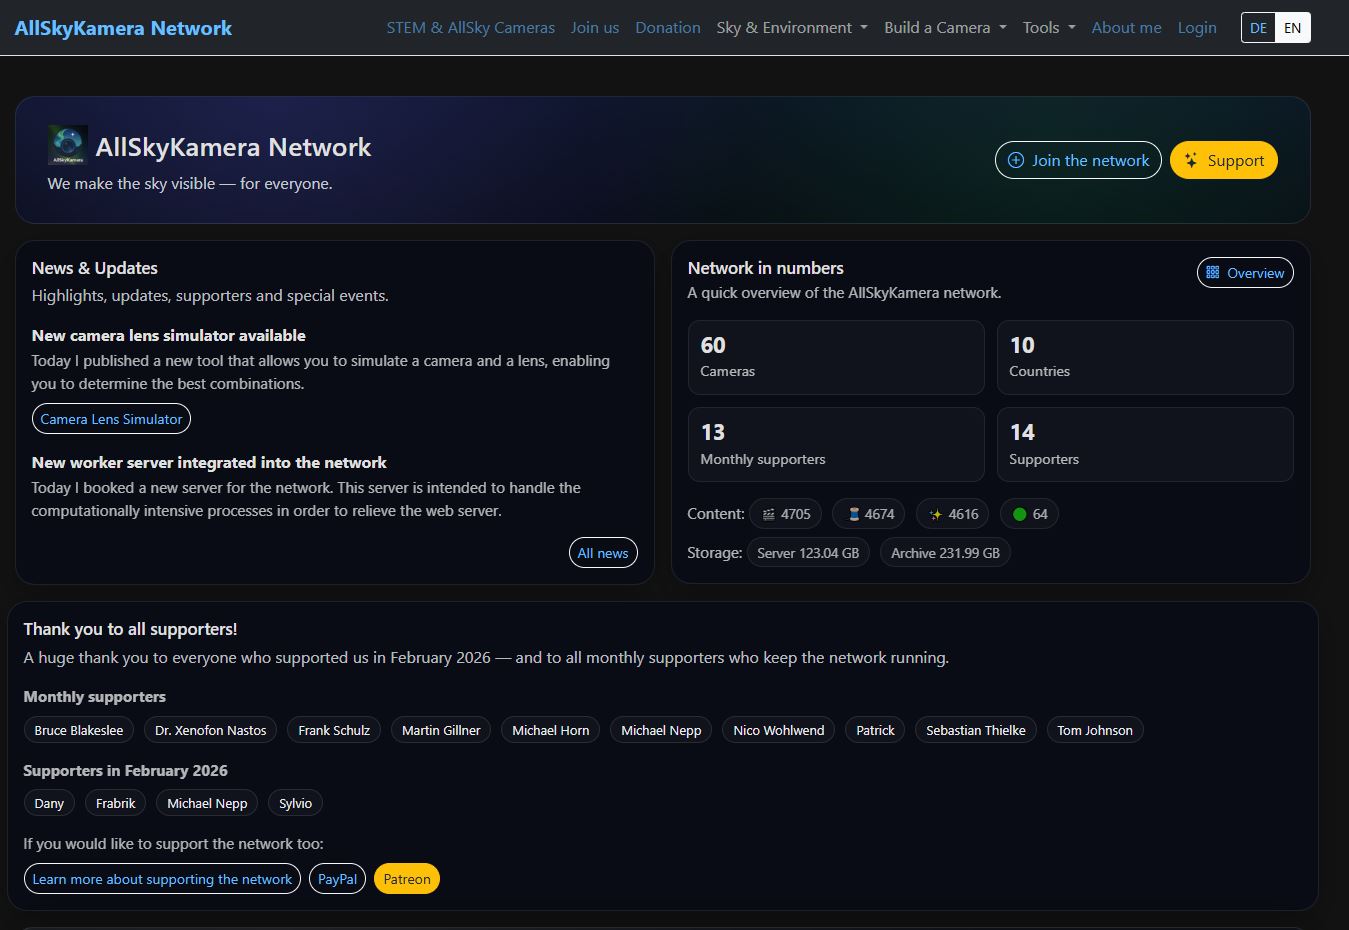Open PayPal to support the network

tap(337, 878)
